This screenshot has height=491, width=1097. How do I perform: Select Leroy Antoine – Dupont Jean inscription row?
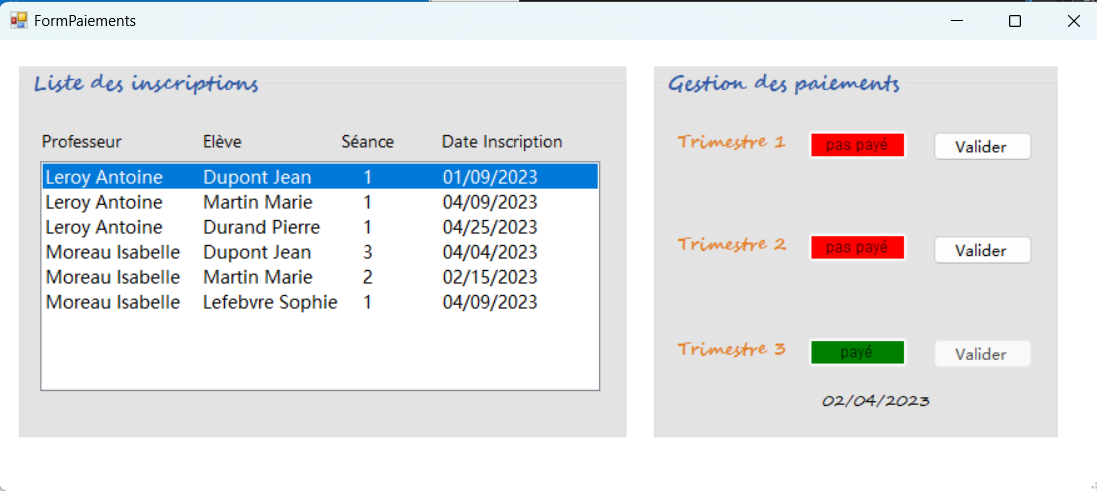(320, 177)
